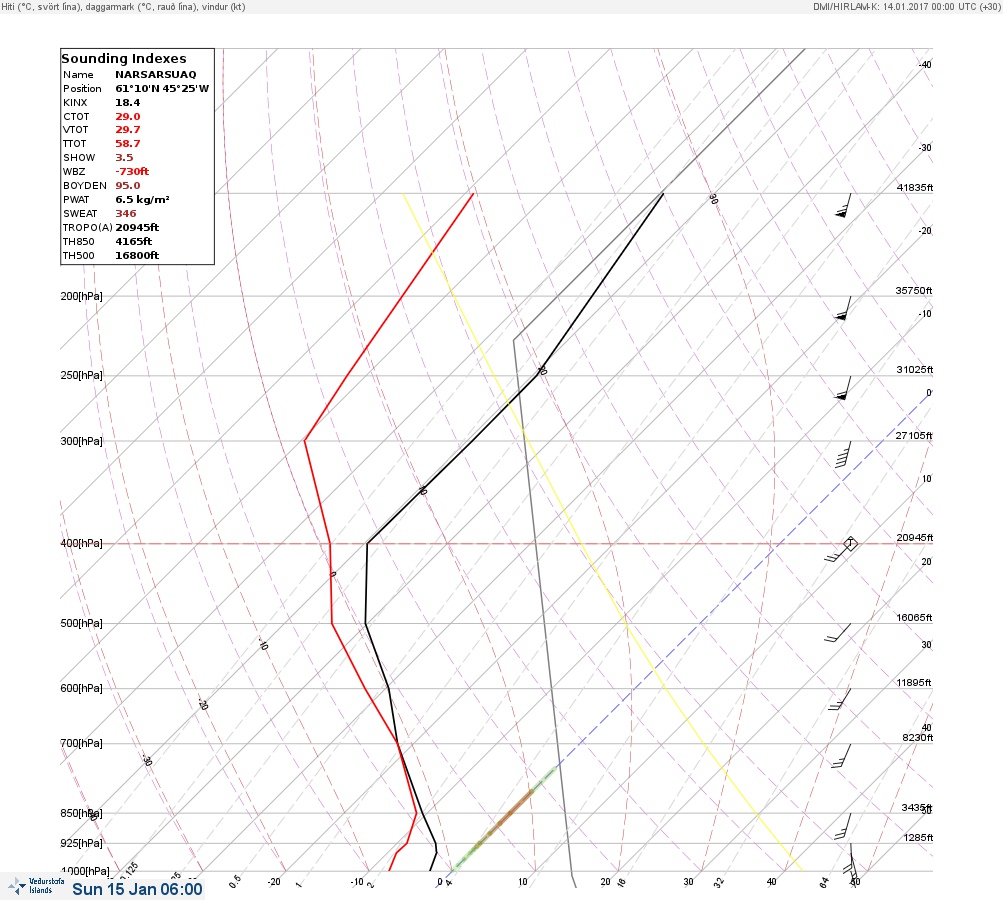1003x900 pixels.
Task: Click the TH850 value 4165ft
Action: coord(133,241)
